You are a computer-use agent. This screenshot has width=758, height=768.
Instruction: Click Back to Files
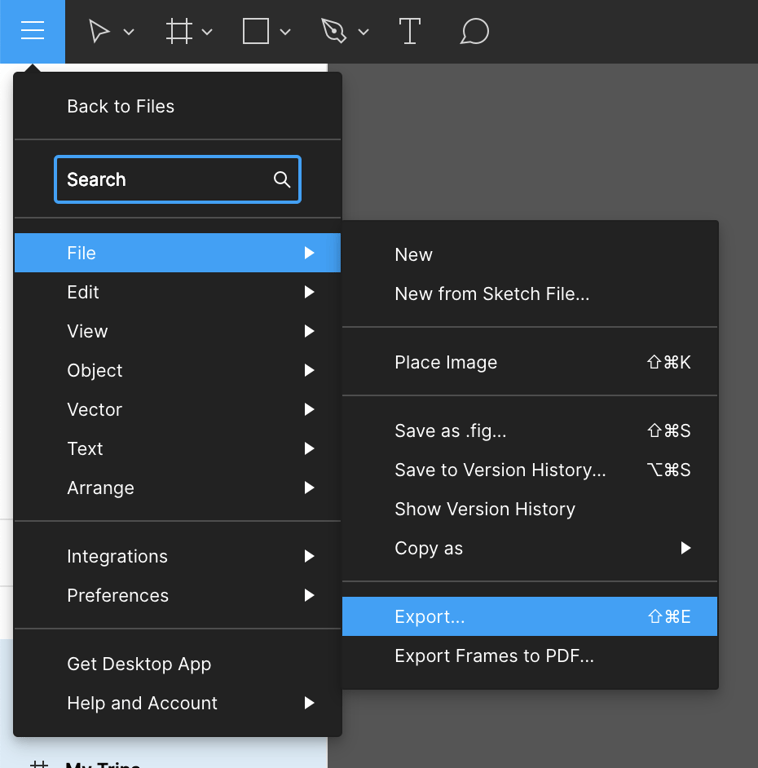(120, 106)
